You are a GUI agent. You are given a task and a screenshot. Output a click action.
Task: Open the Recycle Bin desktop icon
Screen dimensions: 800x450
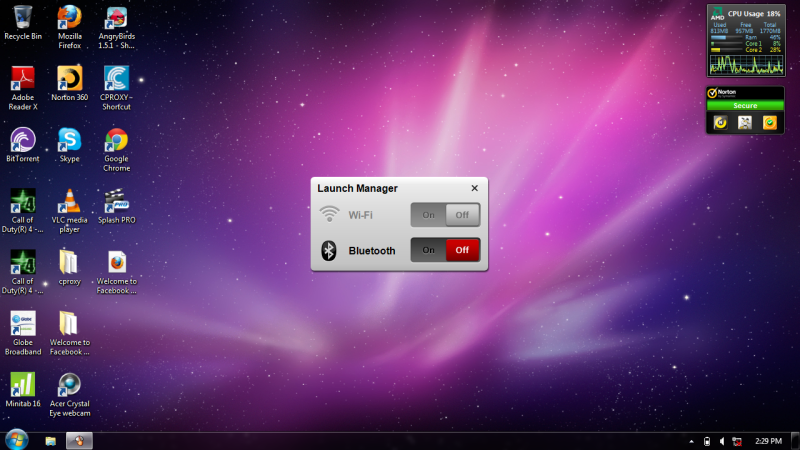pos(23,18)
